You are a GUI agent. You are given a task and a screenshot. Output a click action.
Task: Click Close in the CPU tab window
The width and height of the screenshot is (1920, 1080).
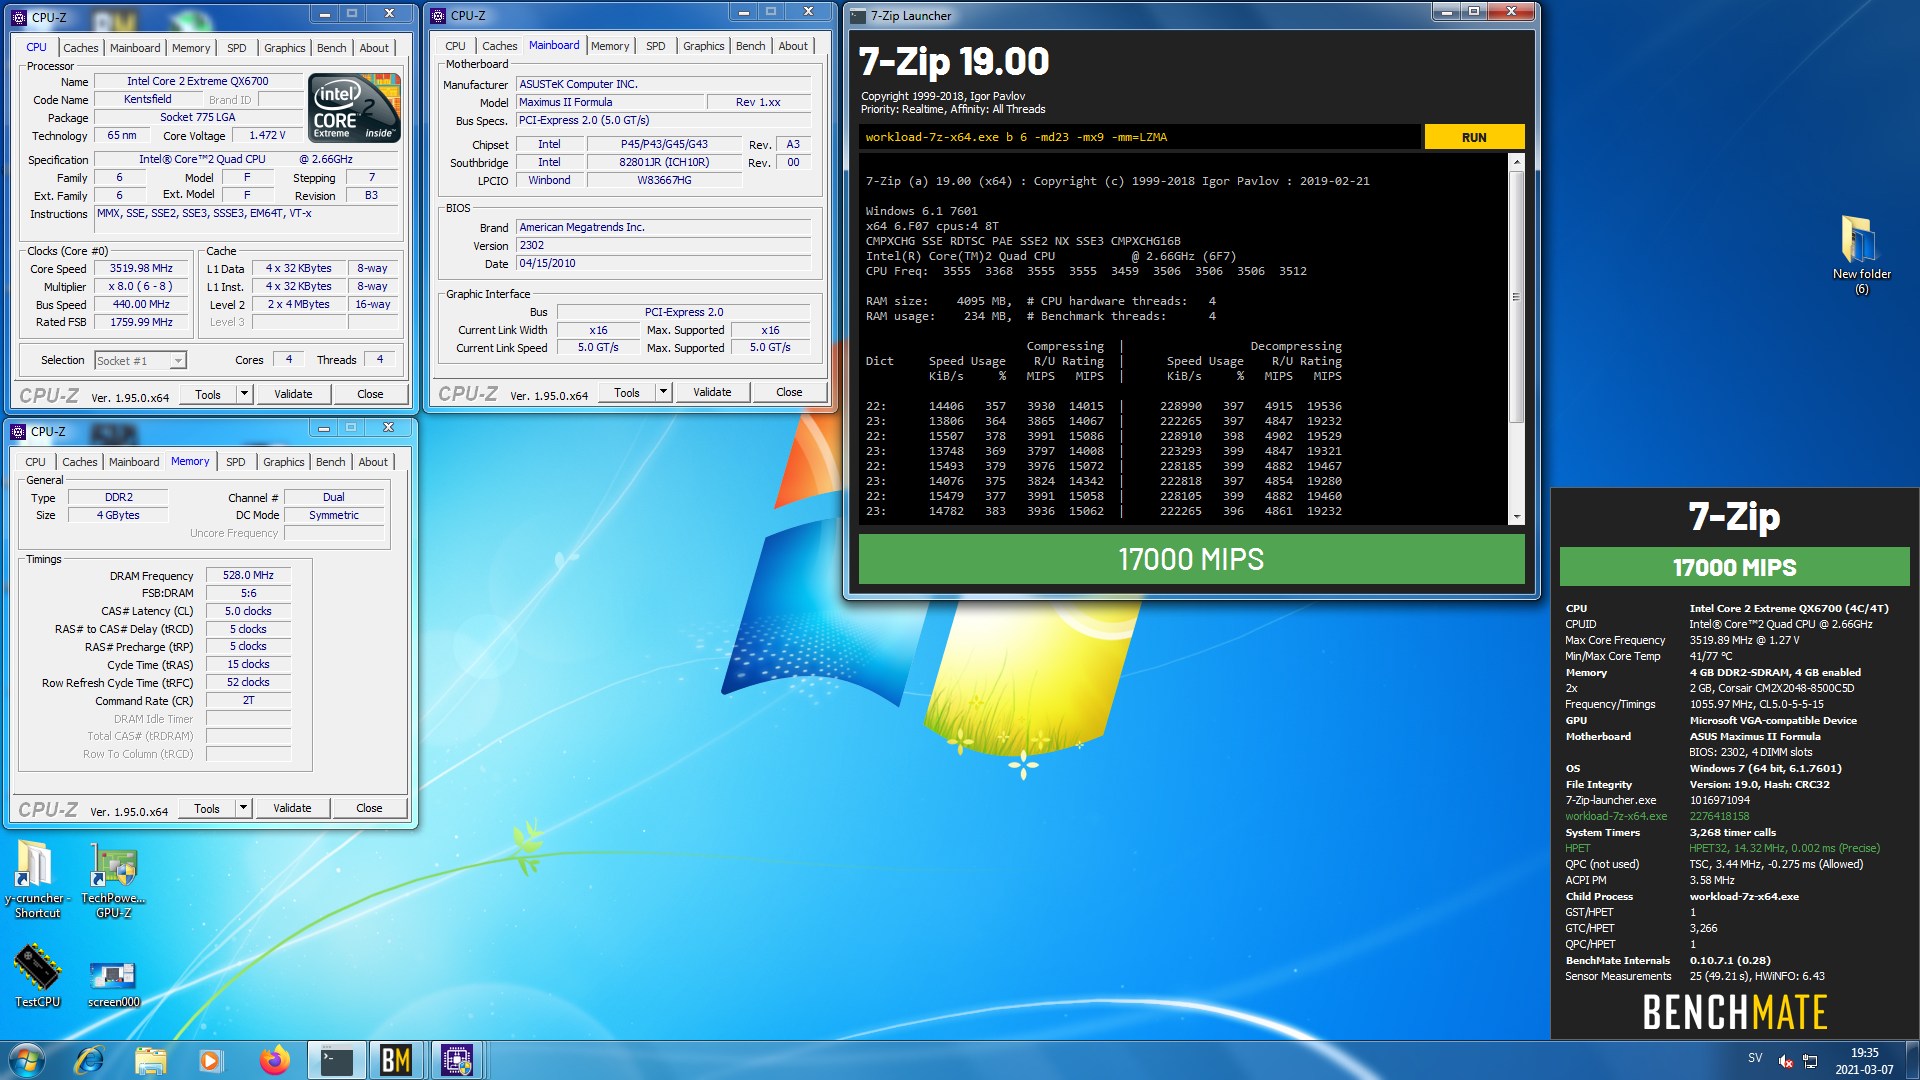pos(370,394)
